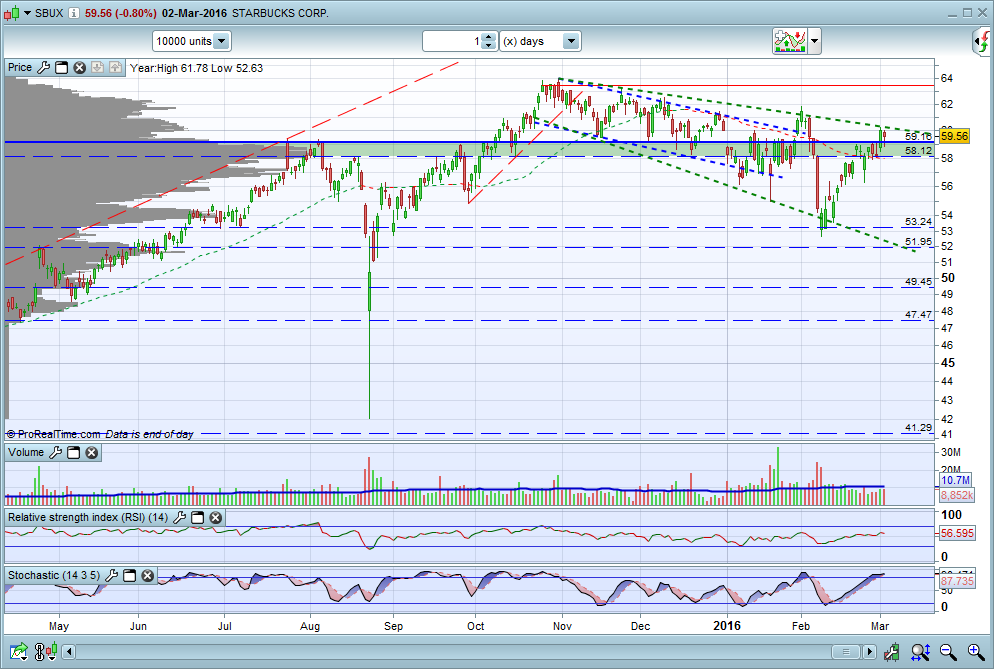
Task: Decrease the timeframe number with down stepper
Action: point(488,46)
